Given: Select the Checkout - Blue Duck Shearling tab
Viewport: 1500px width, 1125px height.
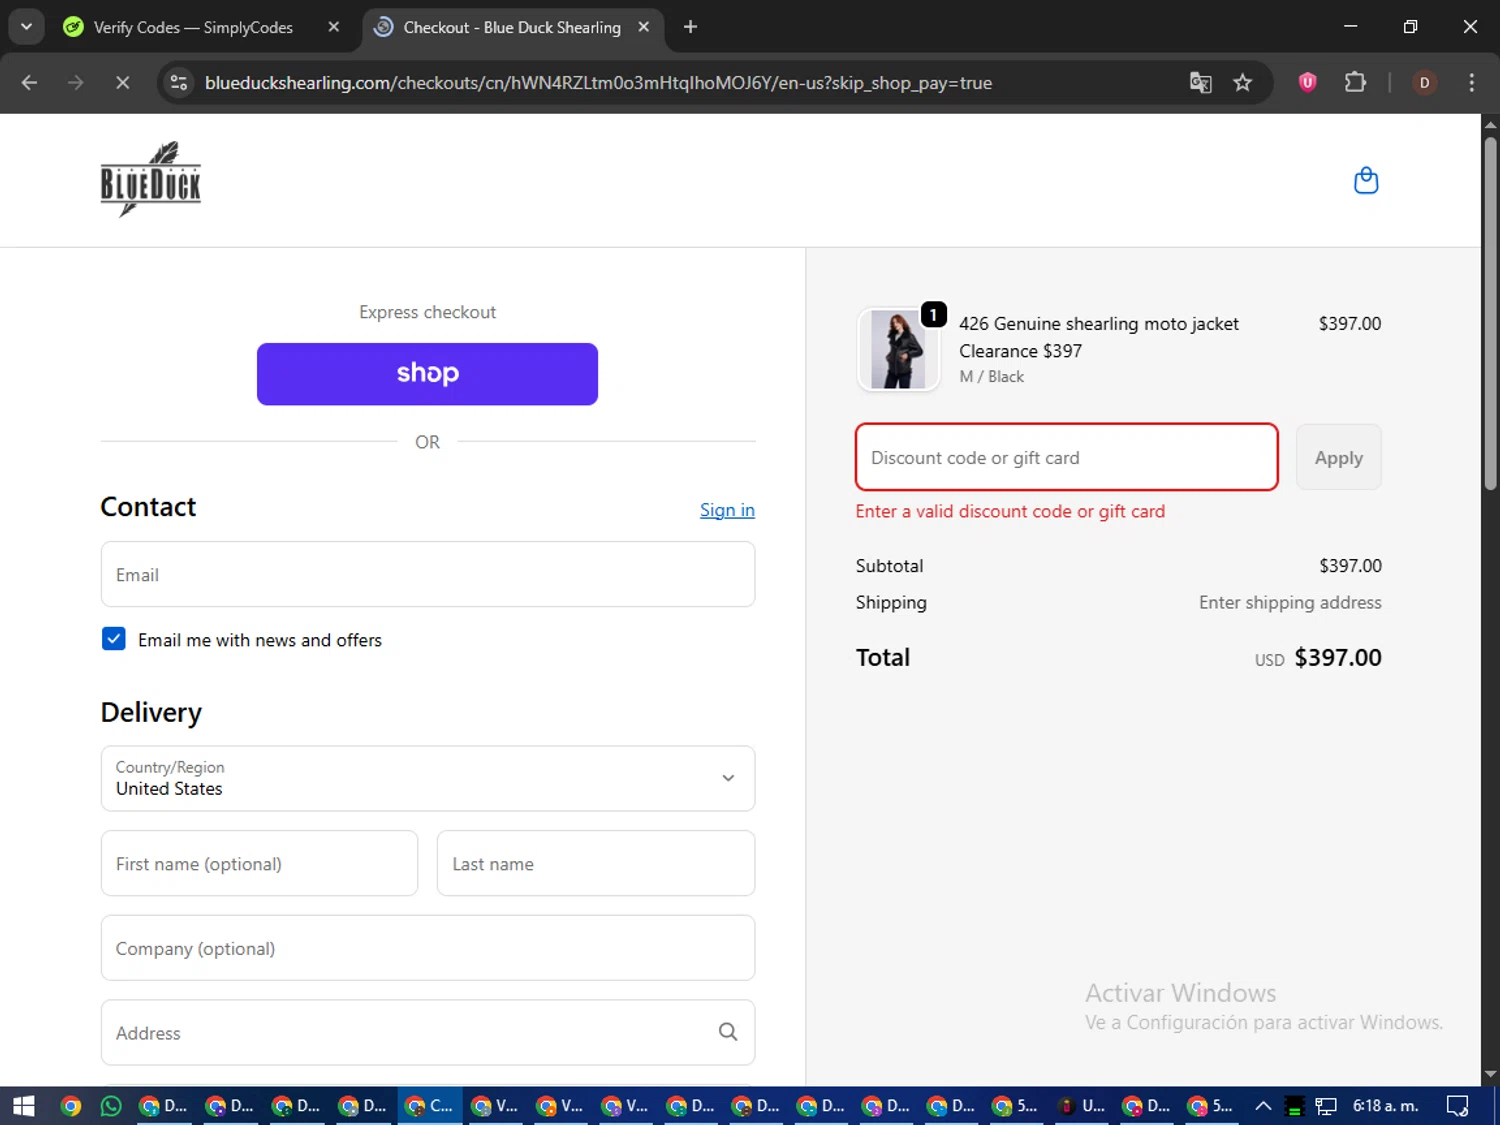Looking at the screenshot, I should [x=512, y=27].
